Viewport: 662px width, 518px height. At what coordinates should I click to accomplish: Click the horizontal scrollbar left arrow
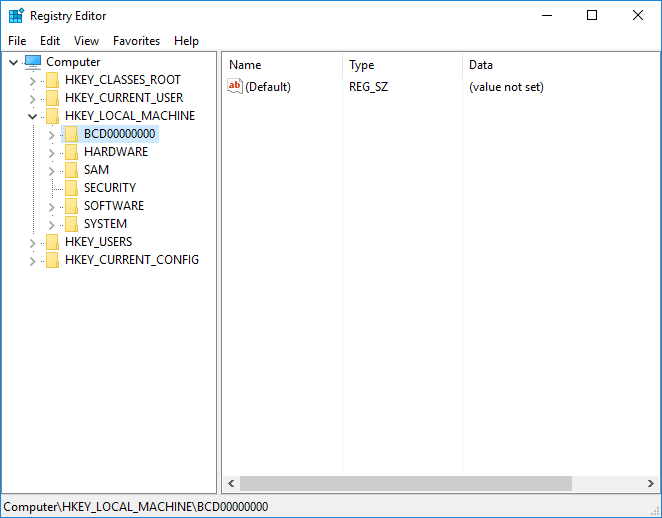click(x=231, y=483)
